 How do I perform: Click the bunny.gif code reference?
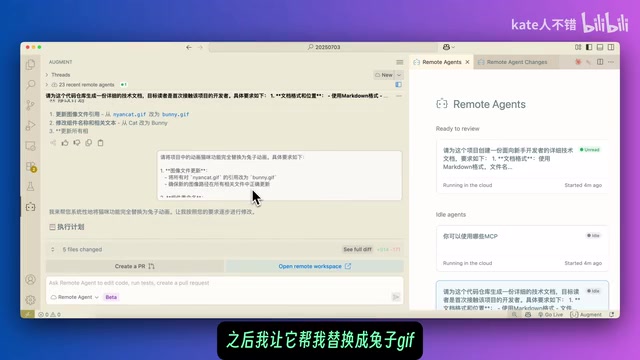coord(176,114)
